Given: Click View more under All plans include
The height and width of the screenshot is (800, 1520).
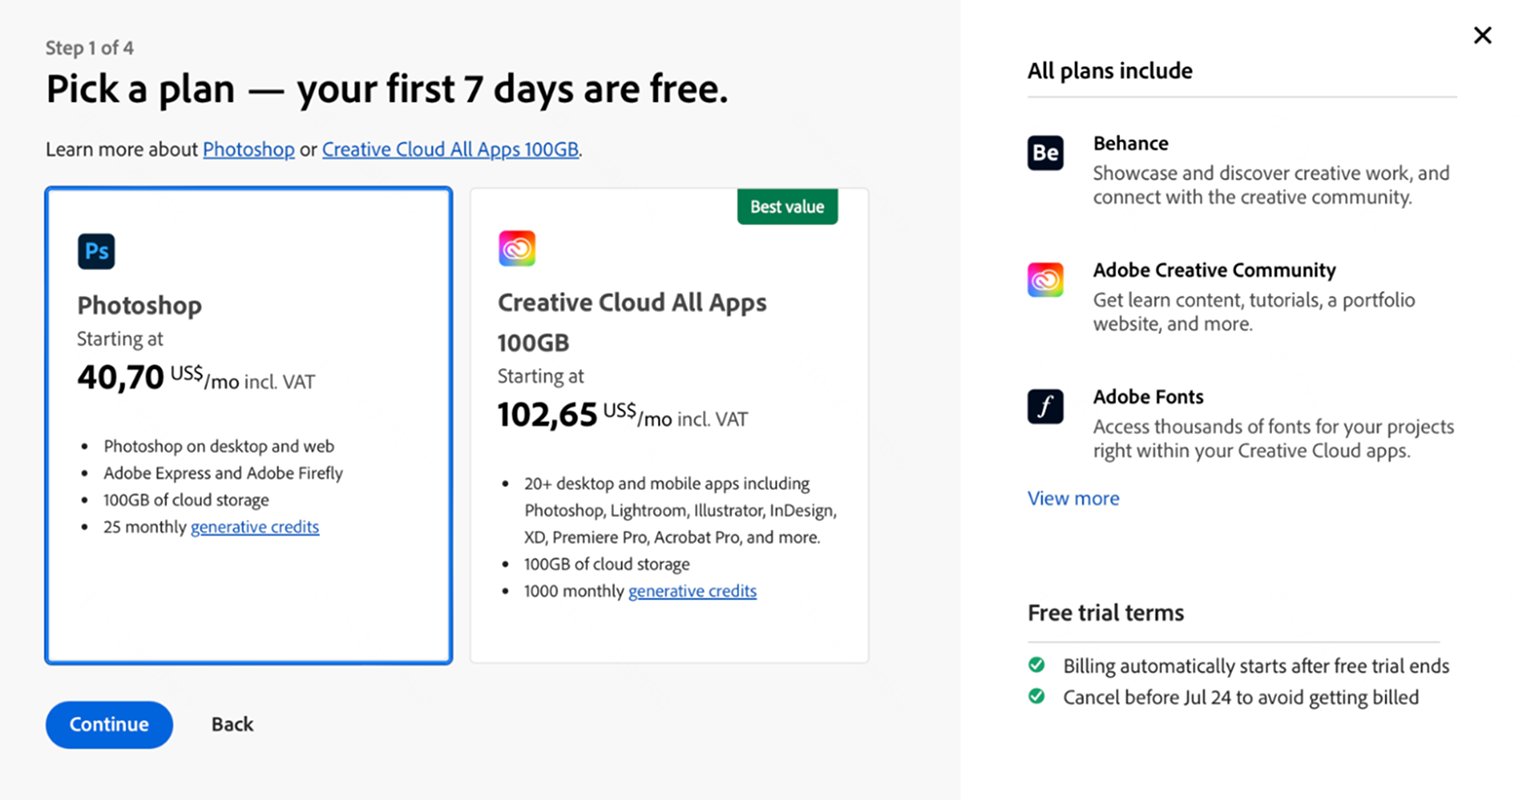Looking at the screenshot, I should [x=1073, y=498].
